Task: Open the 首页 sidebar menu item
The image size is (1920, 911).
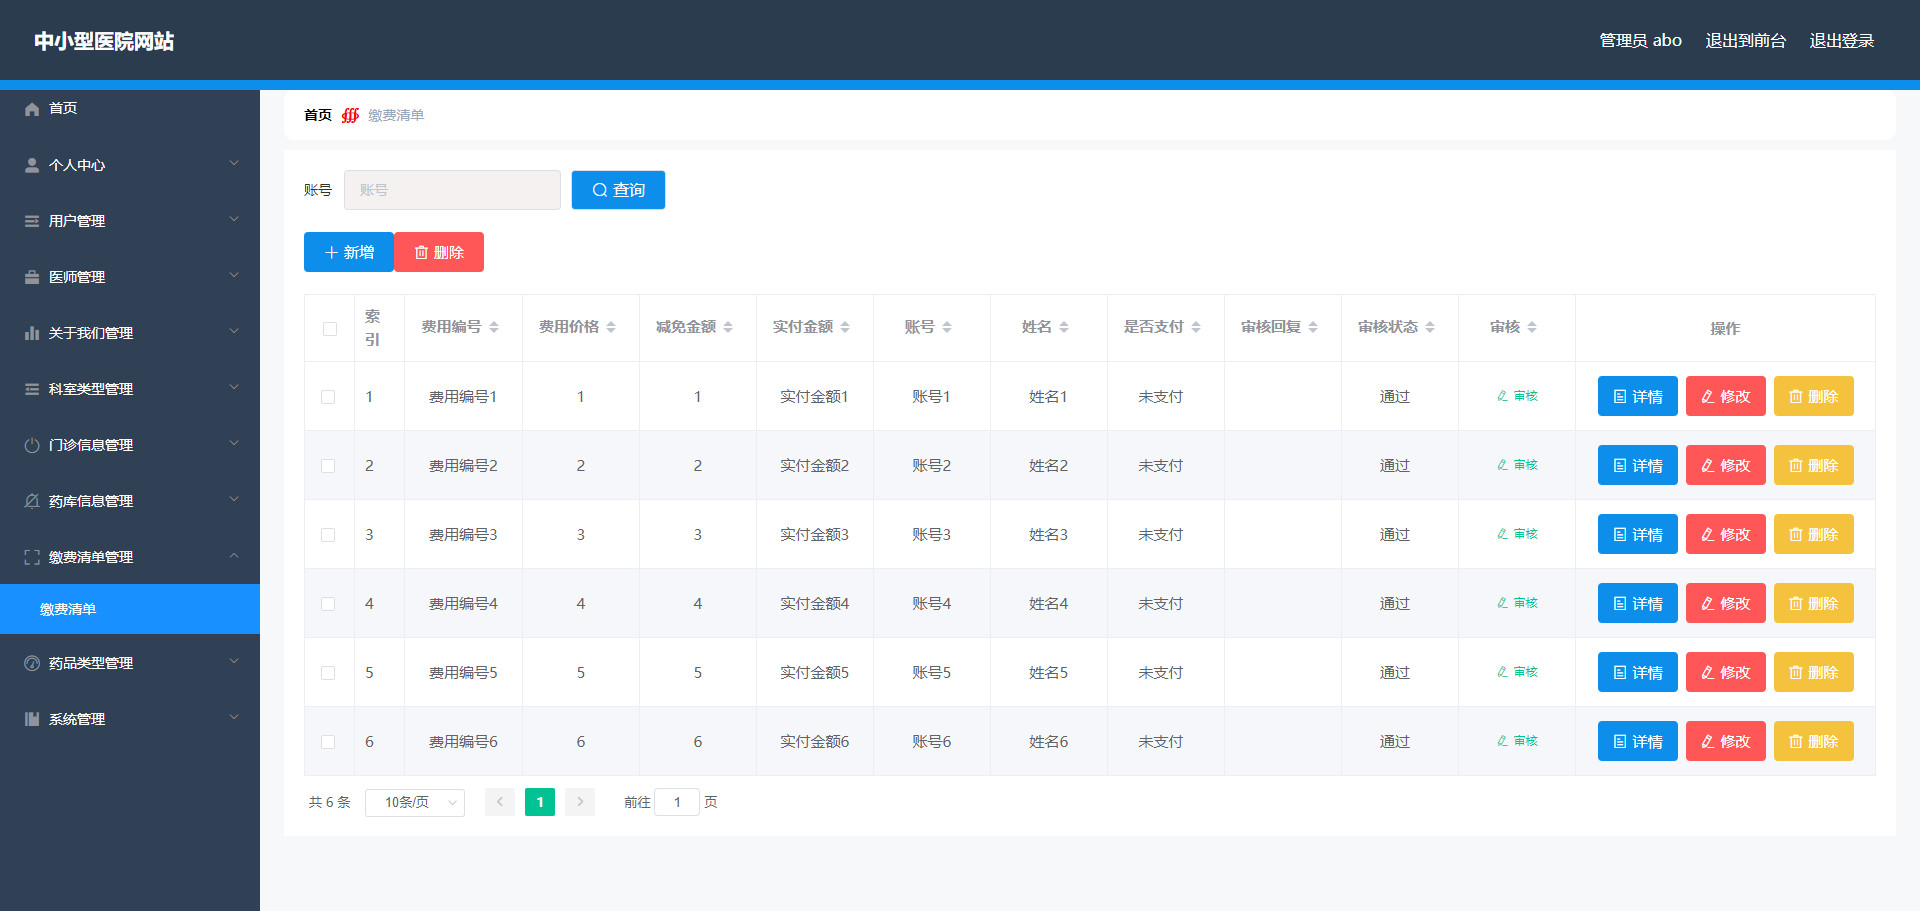Action: [x=130, y=109]
